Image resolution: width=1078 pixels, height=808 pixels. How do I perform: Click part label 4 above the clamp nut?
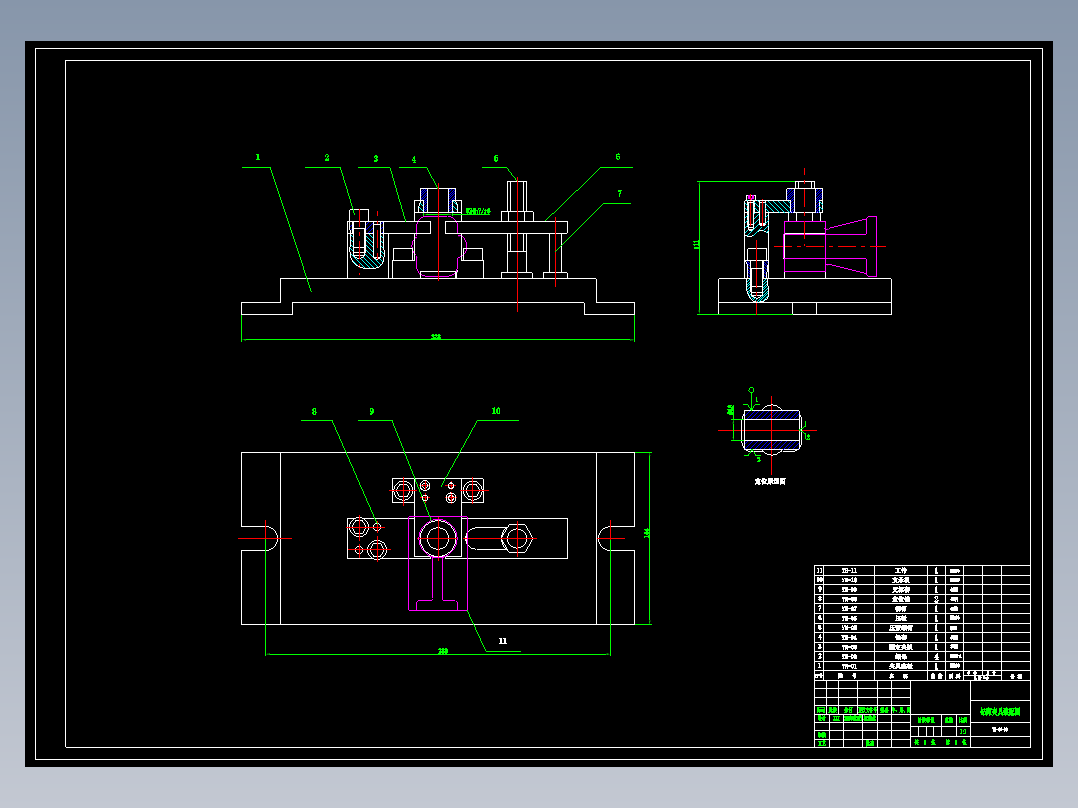point(414,160)
